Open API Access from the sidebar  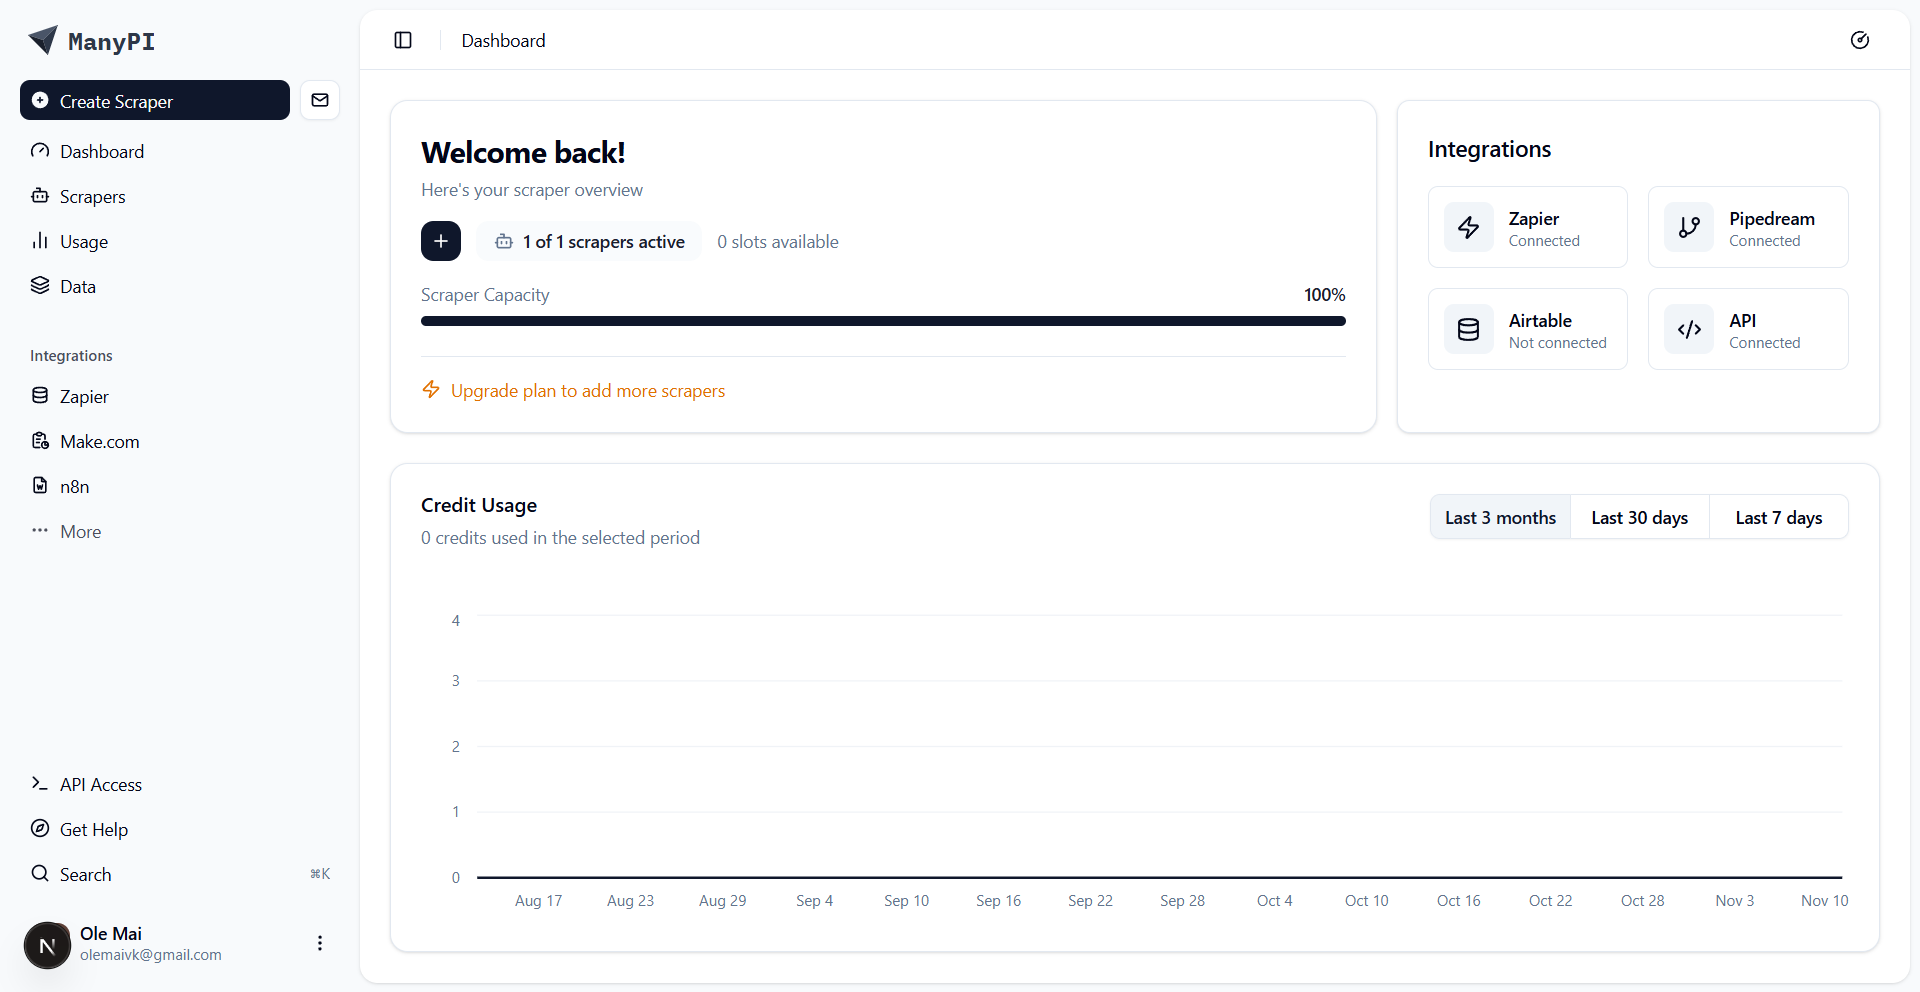(x=100, y=784)
